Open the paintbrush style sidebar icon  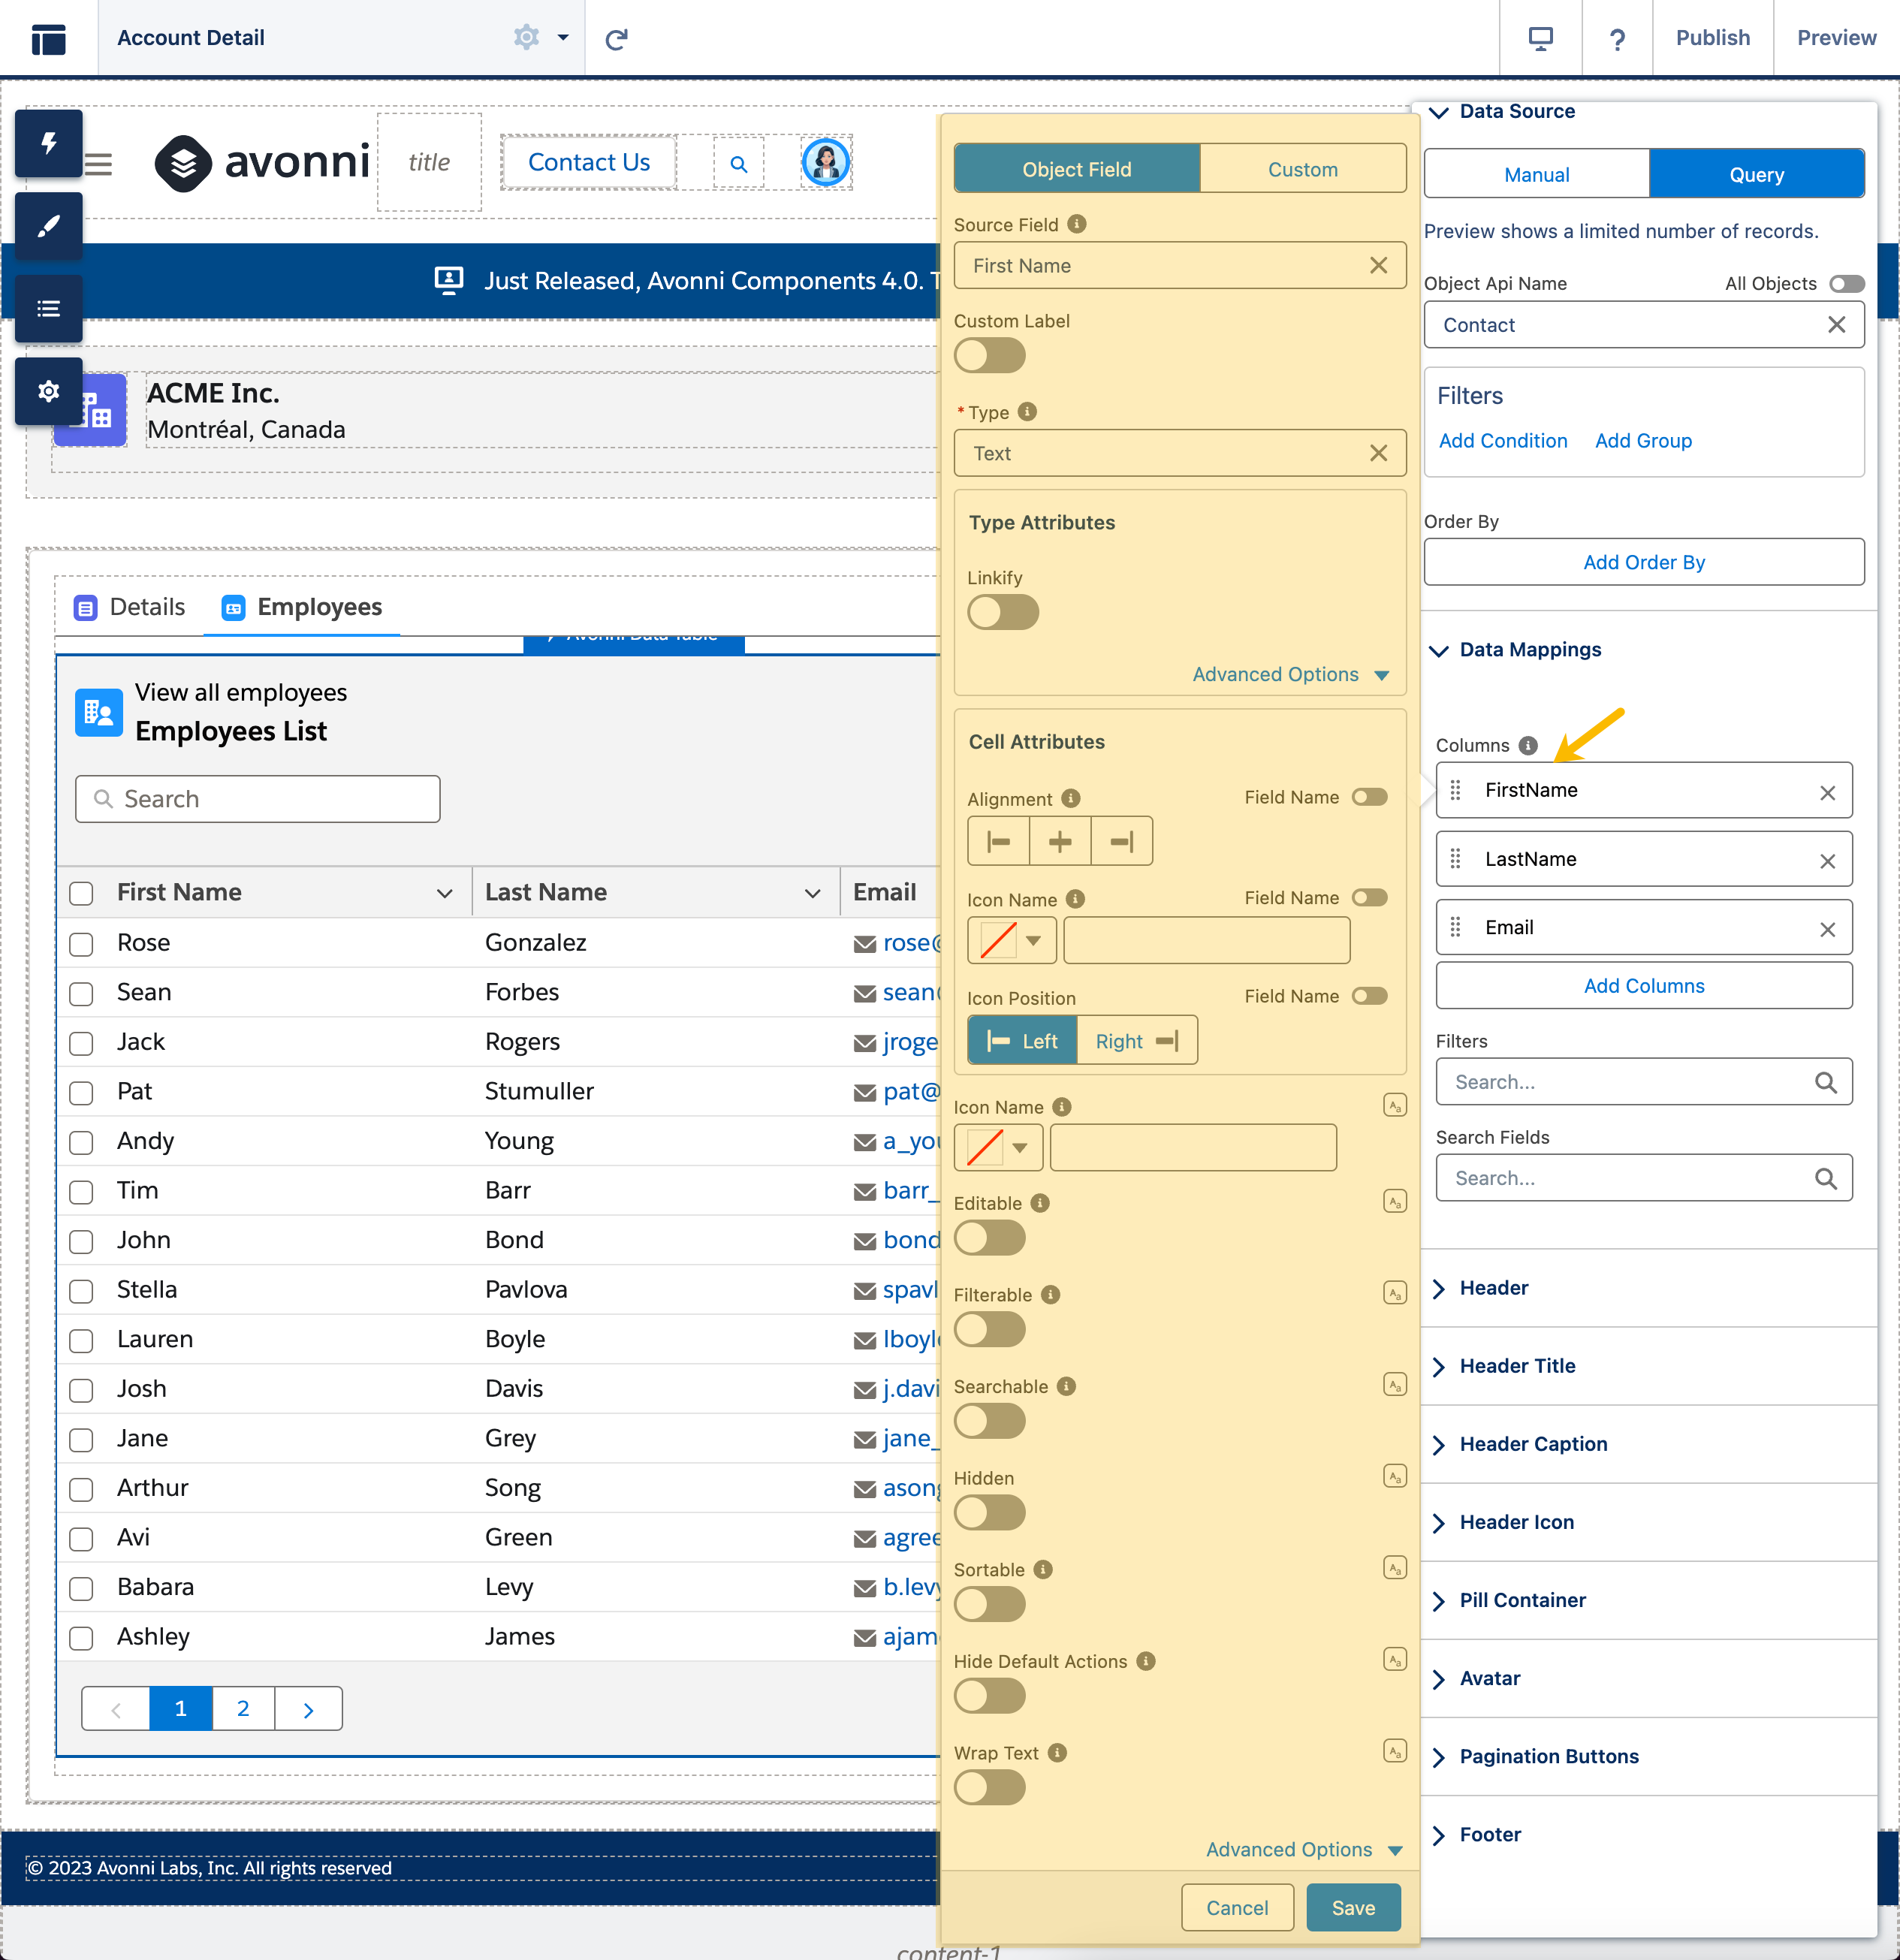click(x=48, y=226)
